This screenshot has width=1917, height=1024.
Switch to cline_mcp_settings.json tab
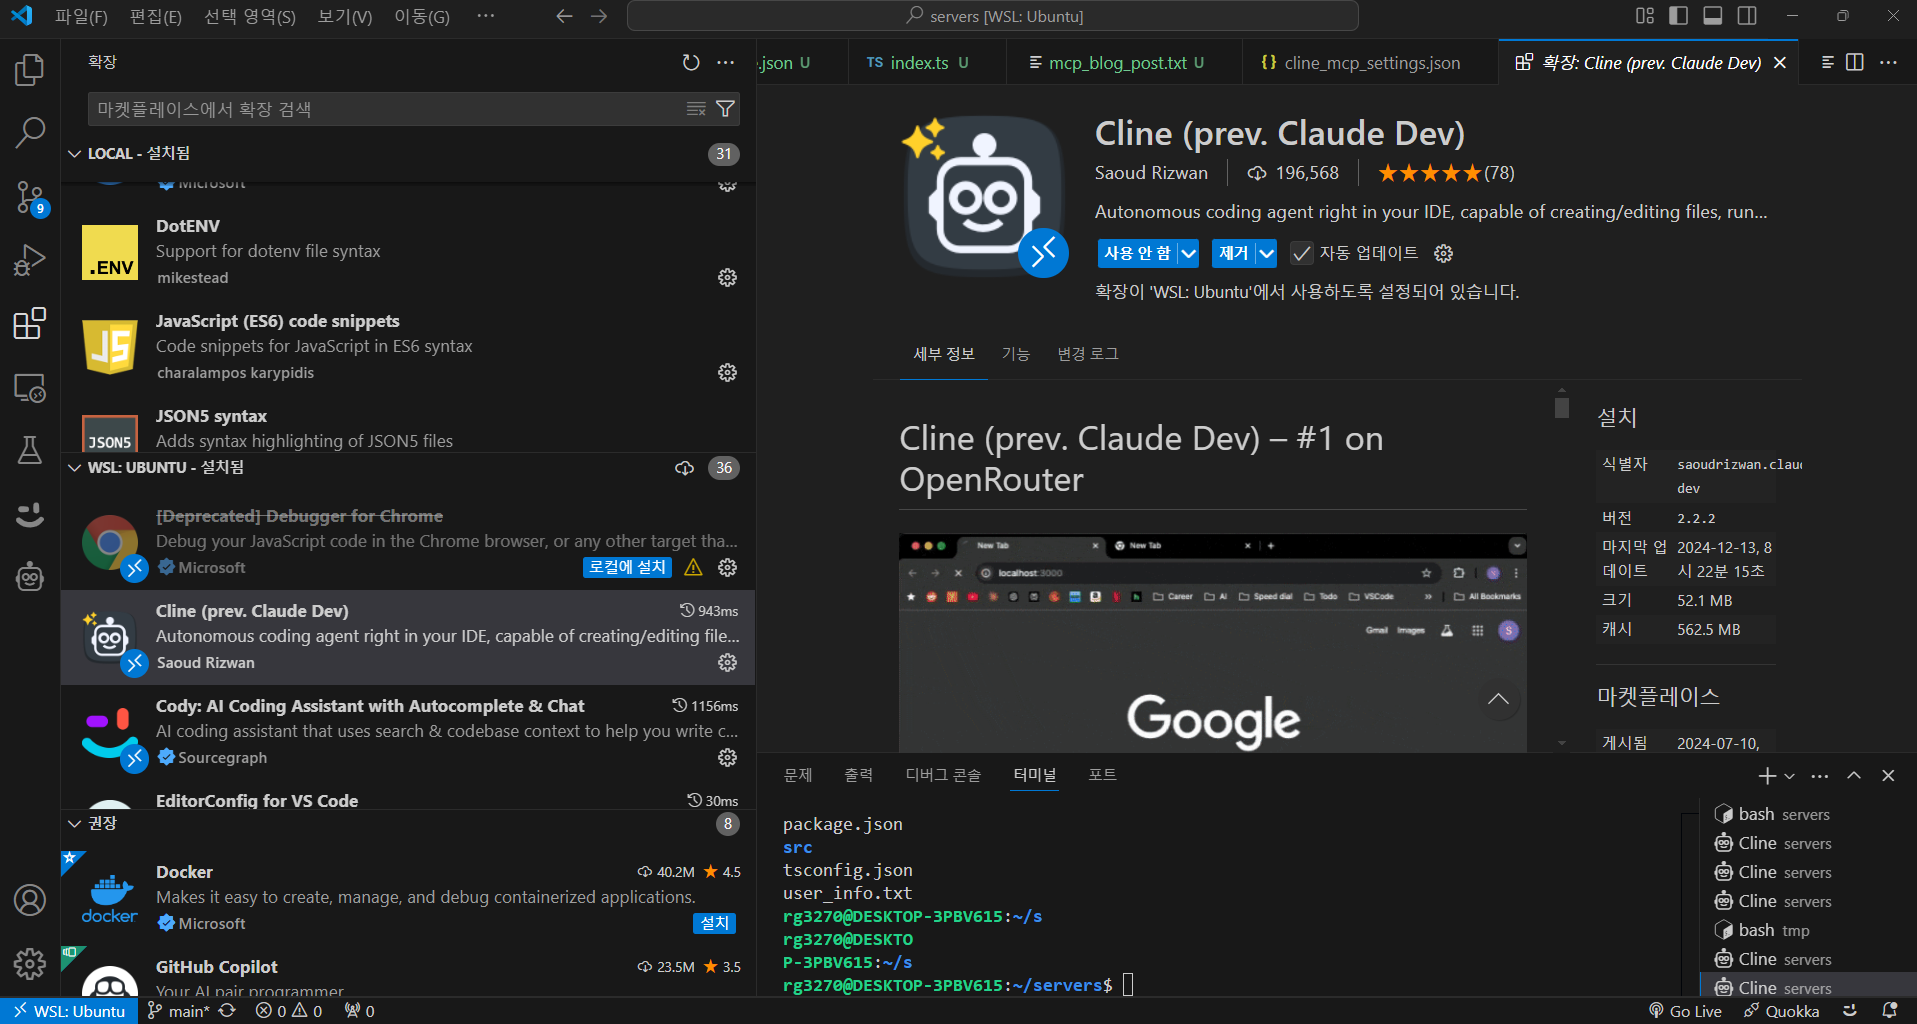1371,63
